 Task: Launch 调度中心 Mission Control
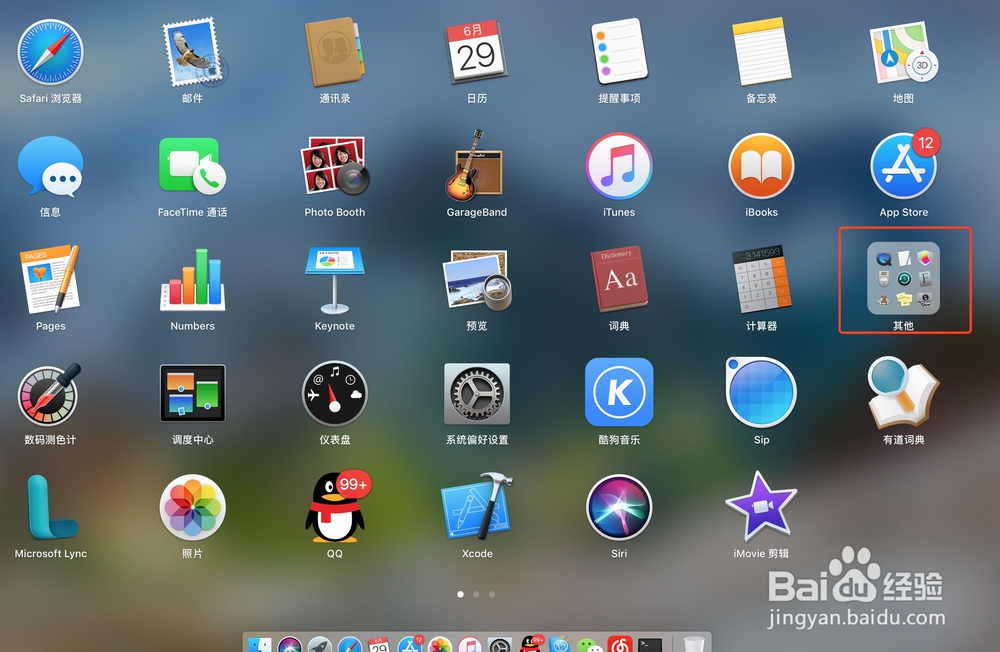click(193, 393)
